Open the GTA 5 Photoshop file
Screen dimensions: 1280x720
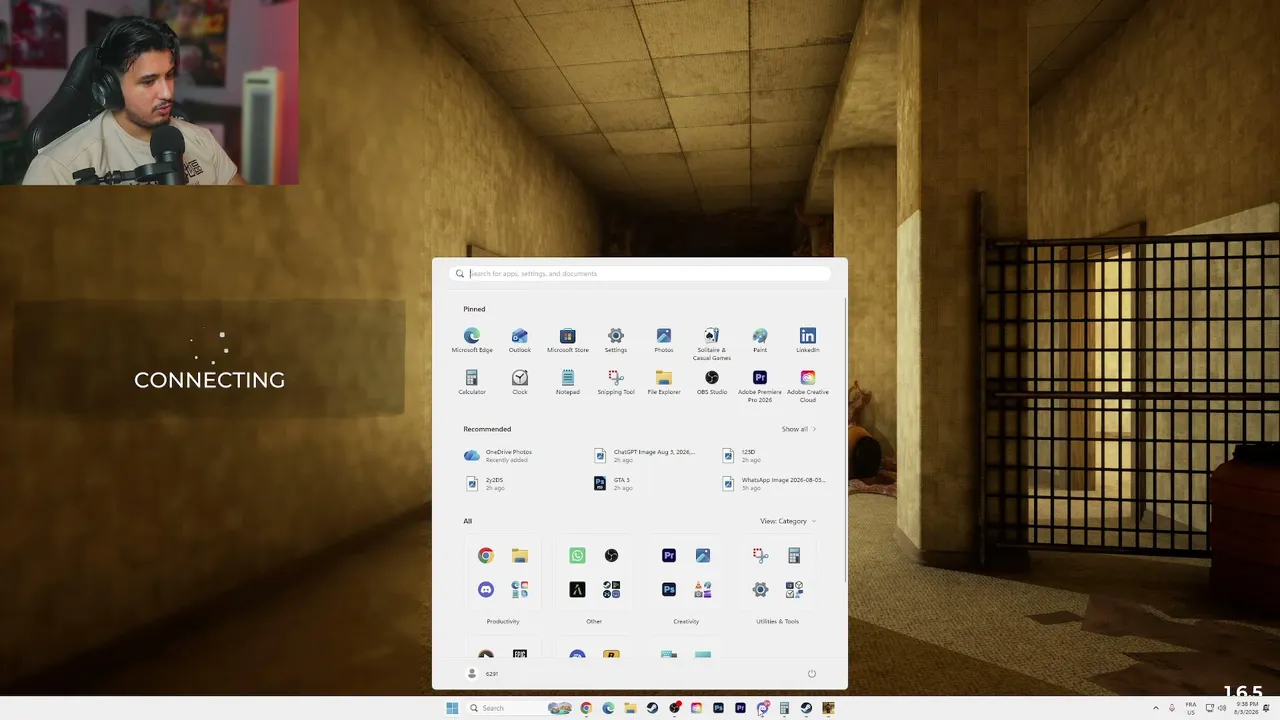[613, 483]
